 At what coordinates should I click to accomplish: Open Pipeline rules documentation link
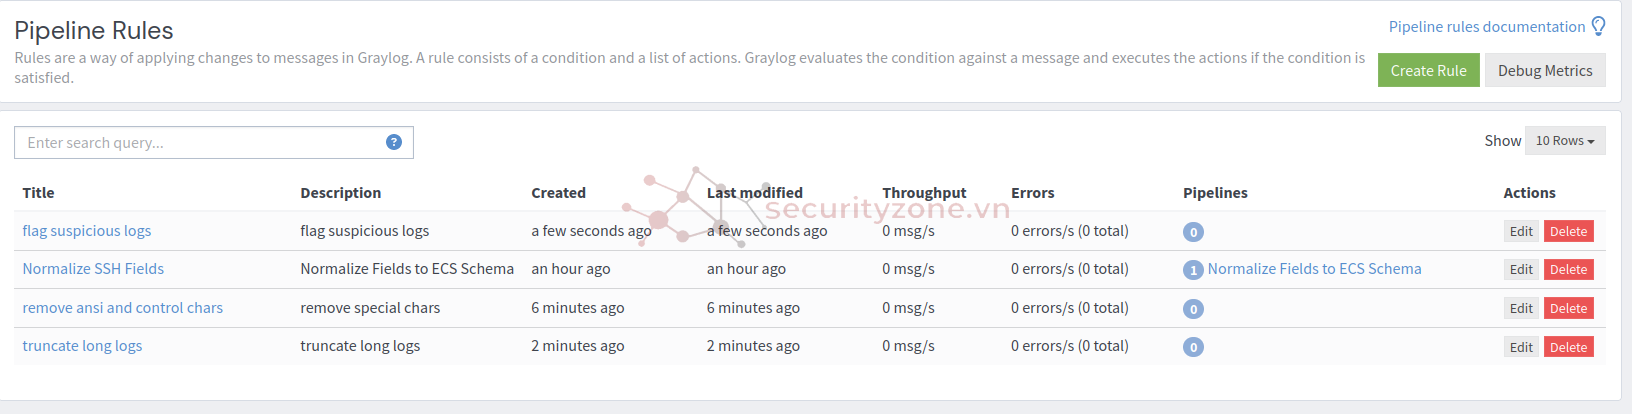coord(1486,27)
